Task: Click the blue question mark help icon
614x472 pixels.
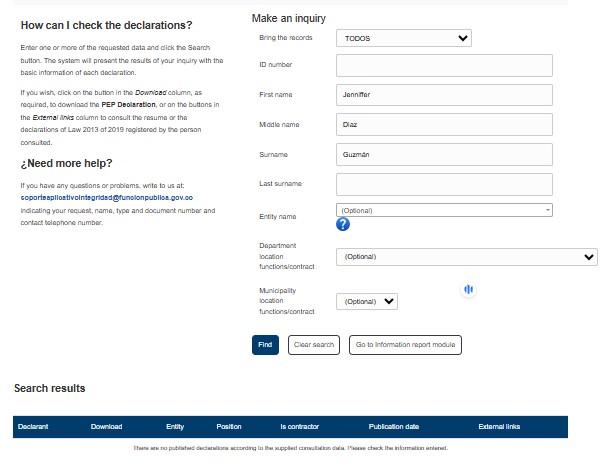Action: coord(343,223)
